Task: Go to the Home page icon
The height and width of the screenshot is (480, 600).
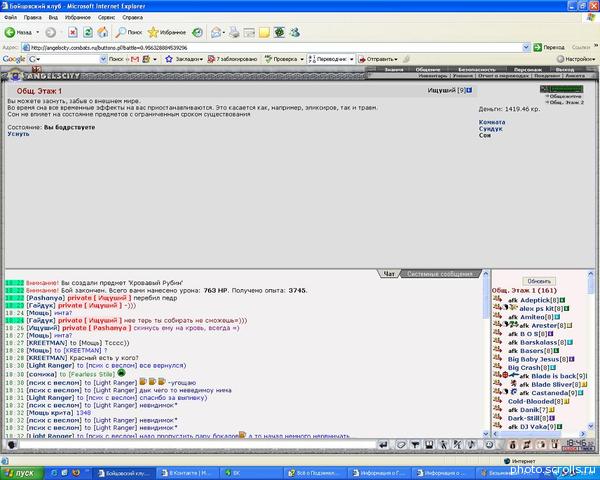Action: tap(103, 33)
